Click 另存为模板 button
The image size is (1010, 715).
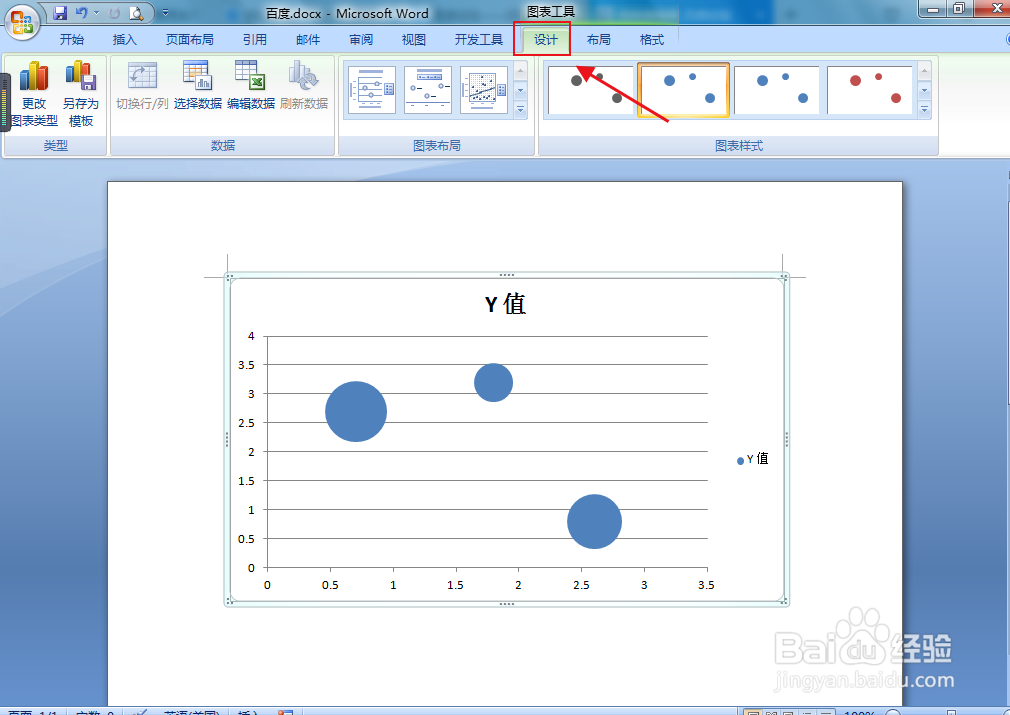[81, 94]
